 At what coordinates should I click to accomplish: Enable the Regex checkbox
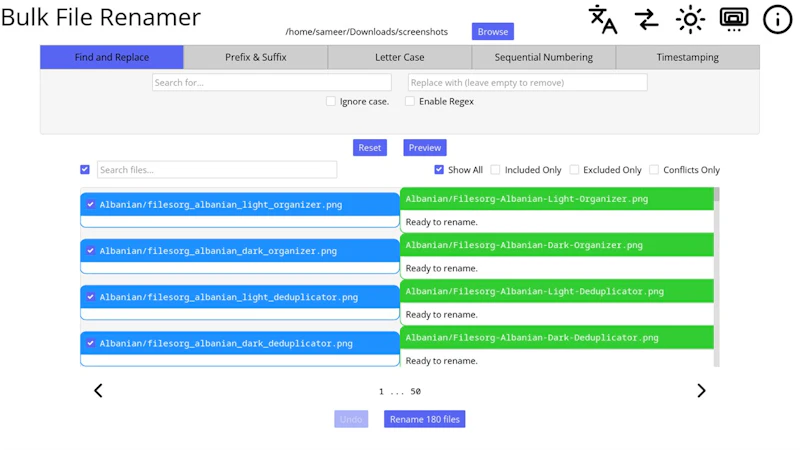tap(410, 101)
